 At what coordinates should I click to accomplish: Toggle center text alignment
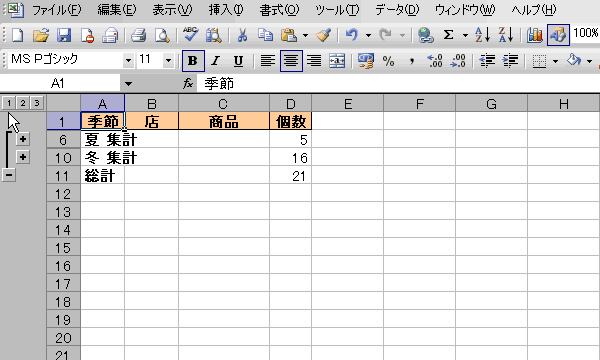click(291, 61)
